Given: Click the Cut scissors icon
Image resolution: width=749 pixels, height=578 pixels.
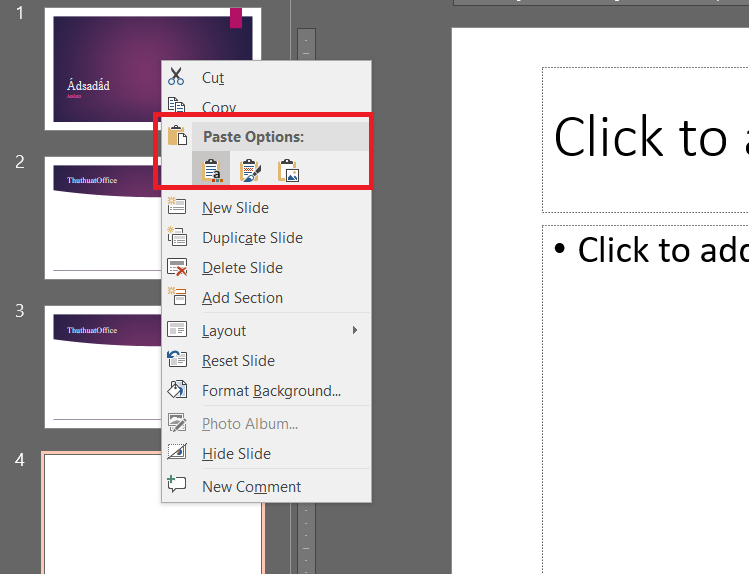Looking at the screenshot, I should coord(177,77).
